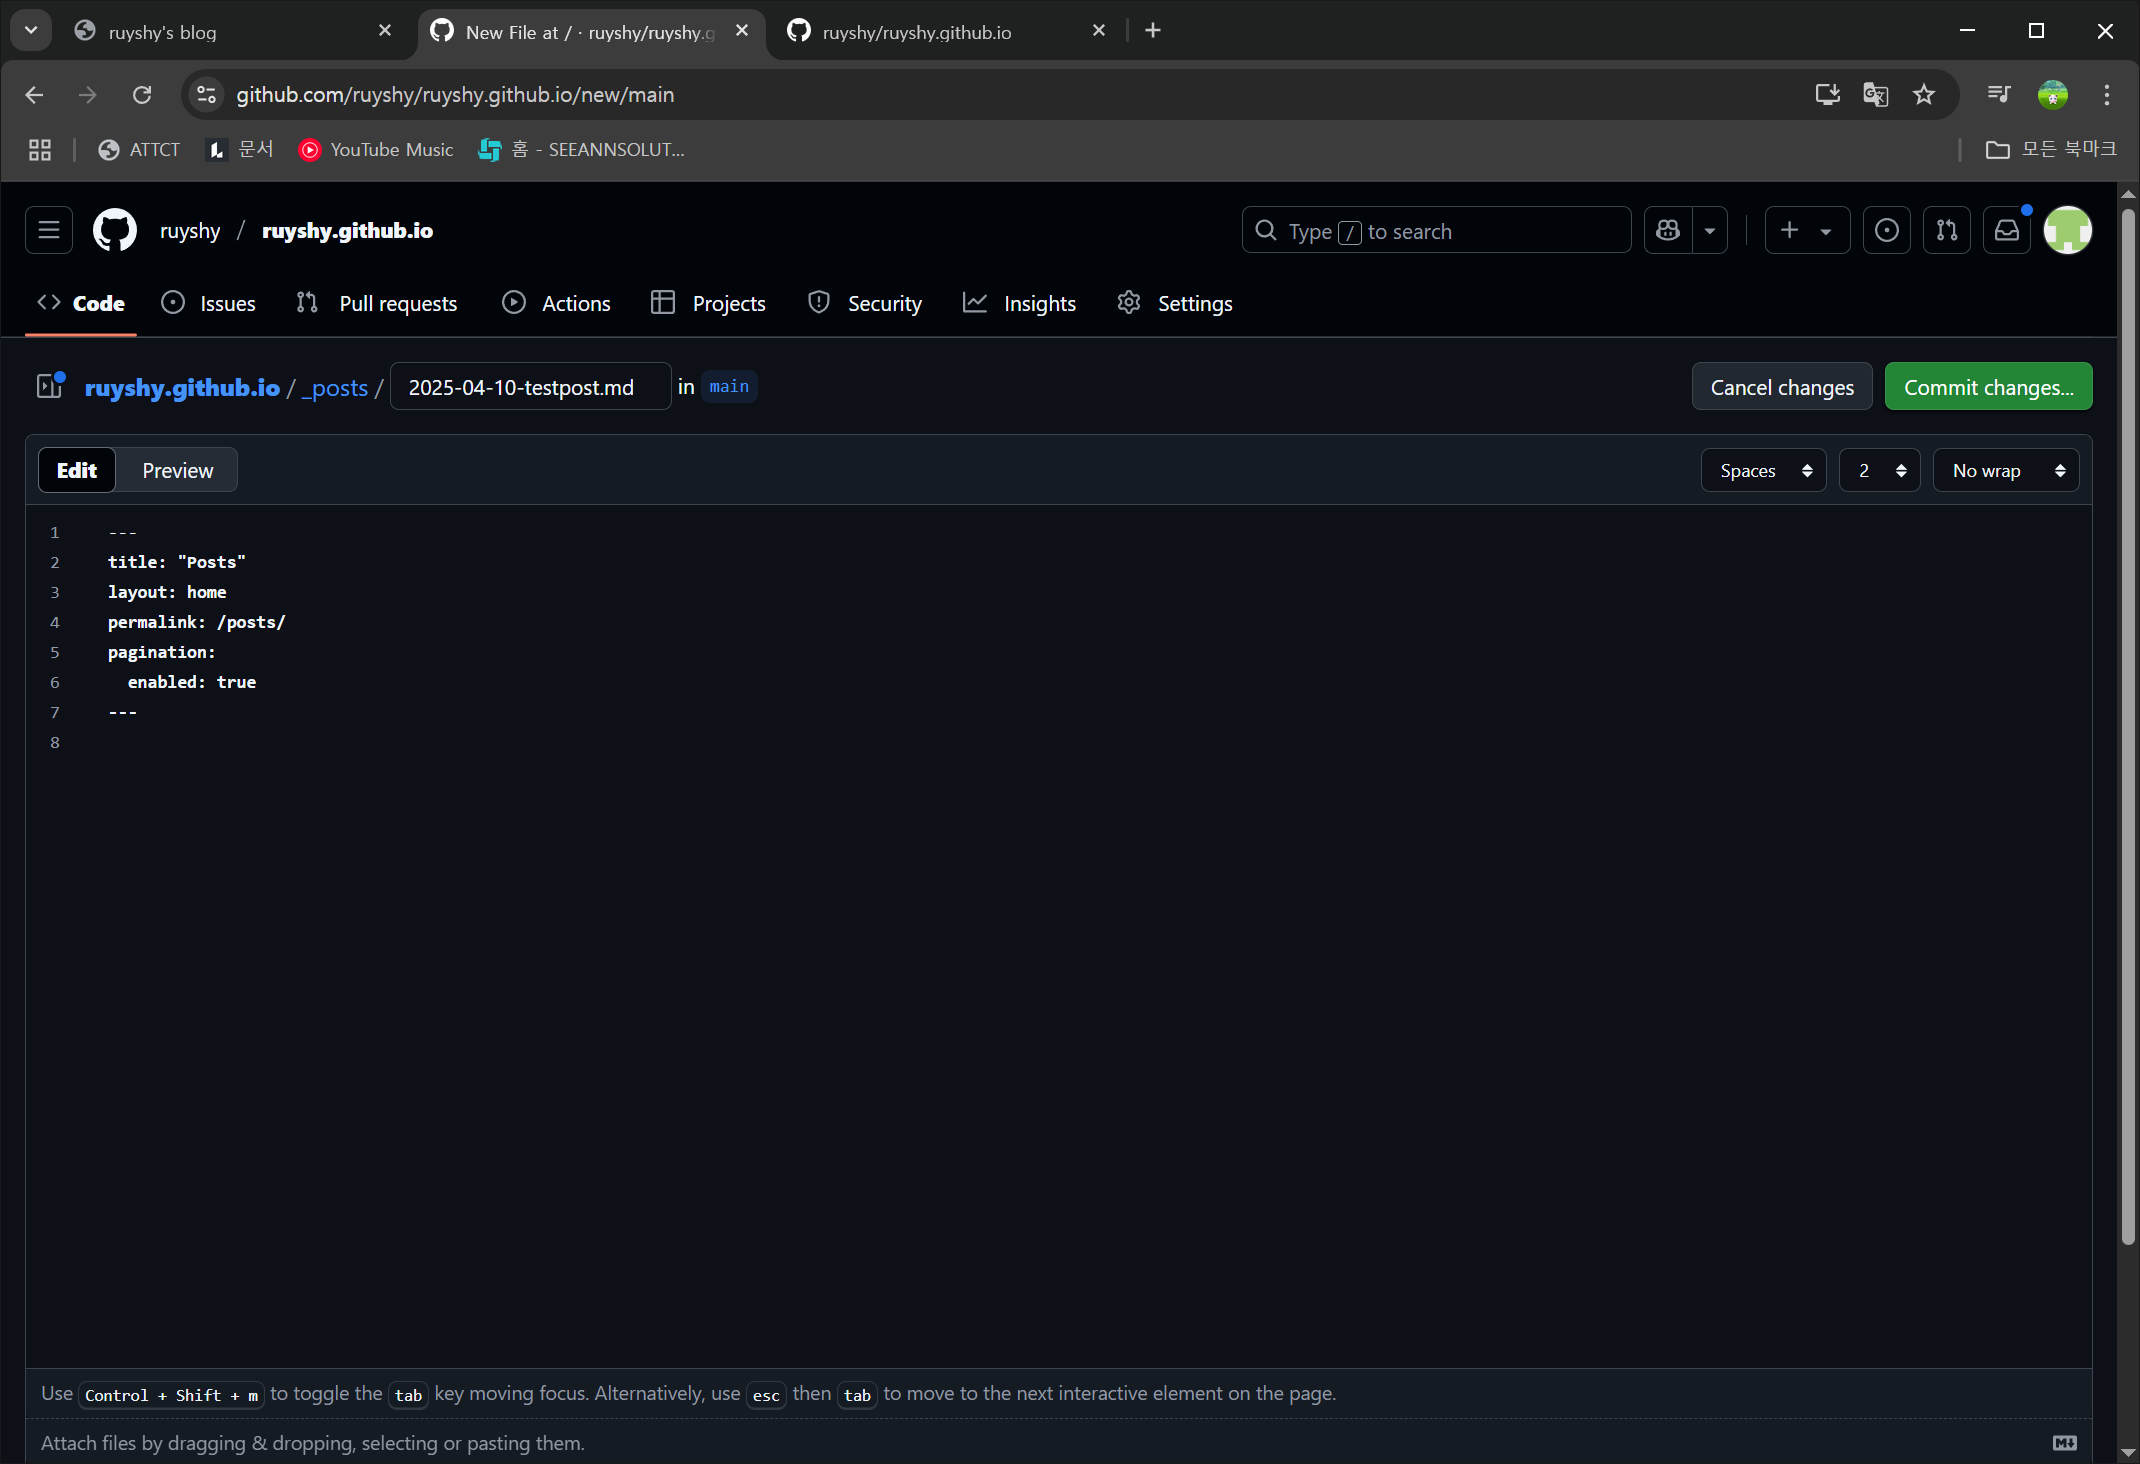Open the notifications inbox
This screenshot has height=1464, width=2140.
(2006, 230)
